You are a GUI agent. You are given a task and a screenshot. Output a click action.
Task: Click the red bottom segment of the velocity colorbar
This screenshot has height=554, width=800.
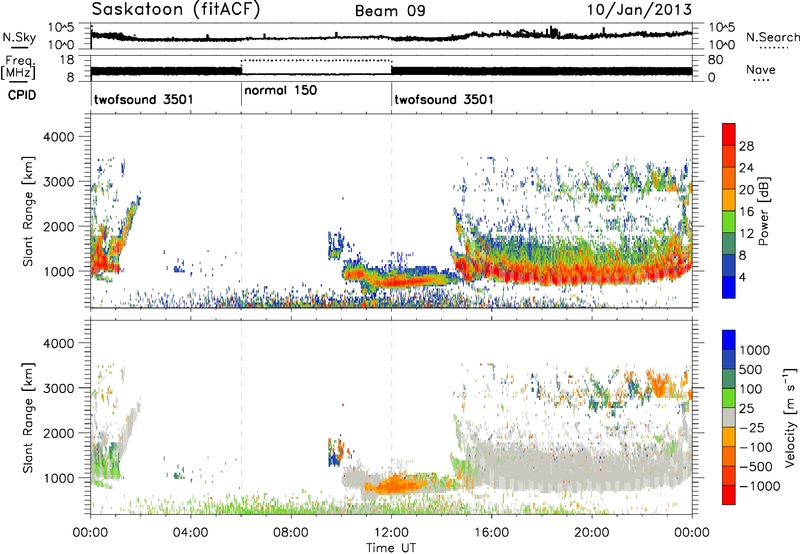[729, 495]
